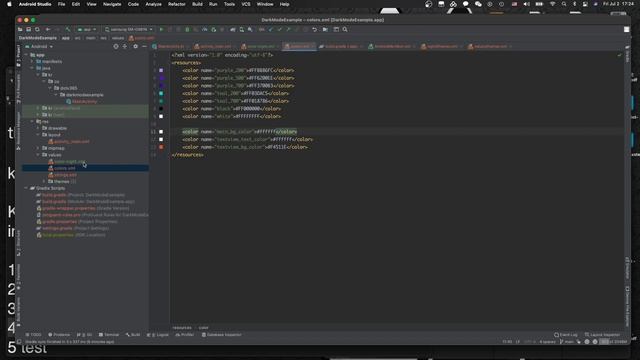Image resolution: width=640 pixels, height=360 pixels.
Task: Open the TODO tool window
Action: 33,335
